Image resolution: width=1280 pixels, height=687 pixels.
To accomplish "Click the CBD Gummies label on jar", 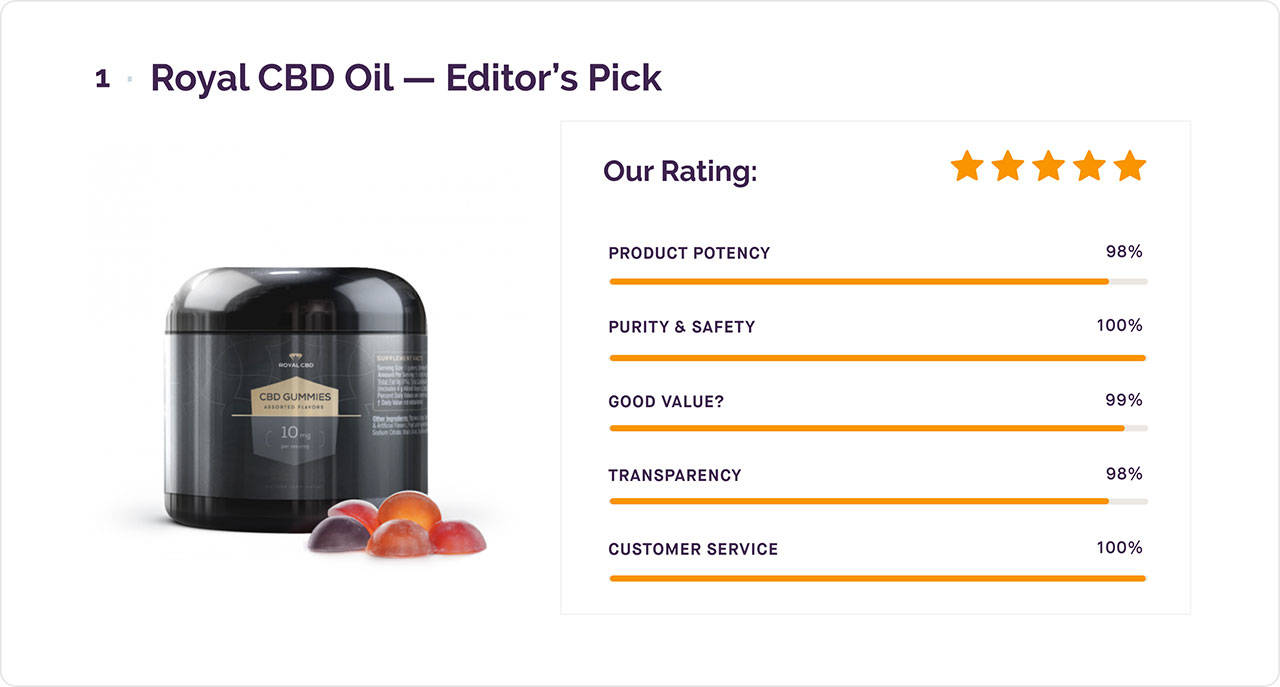I will click(x=296, y=398).
